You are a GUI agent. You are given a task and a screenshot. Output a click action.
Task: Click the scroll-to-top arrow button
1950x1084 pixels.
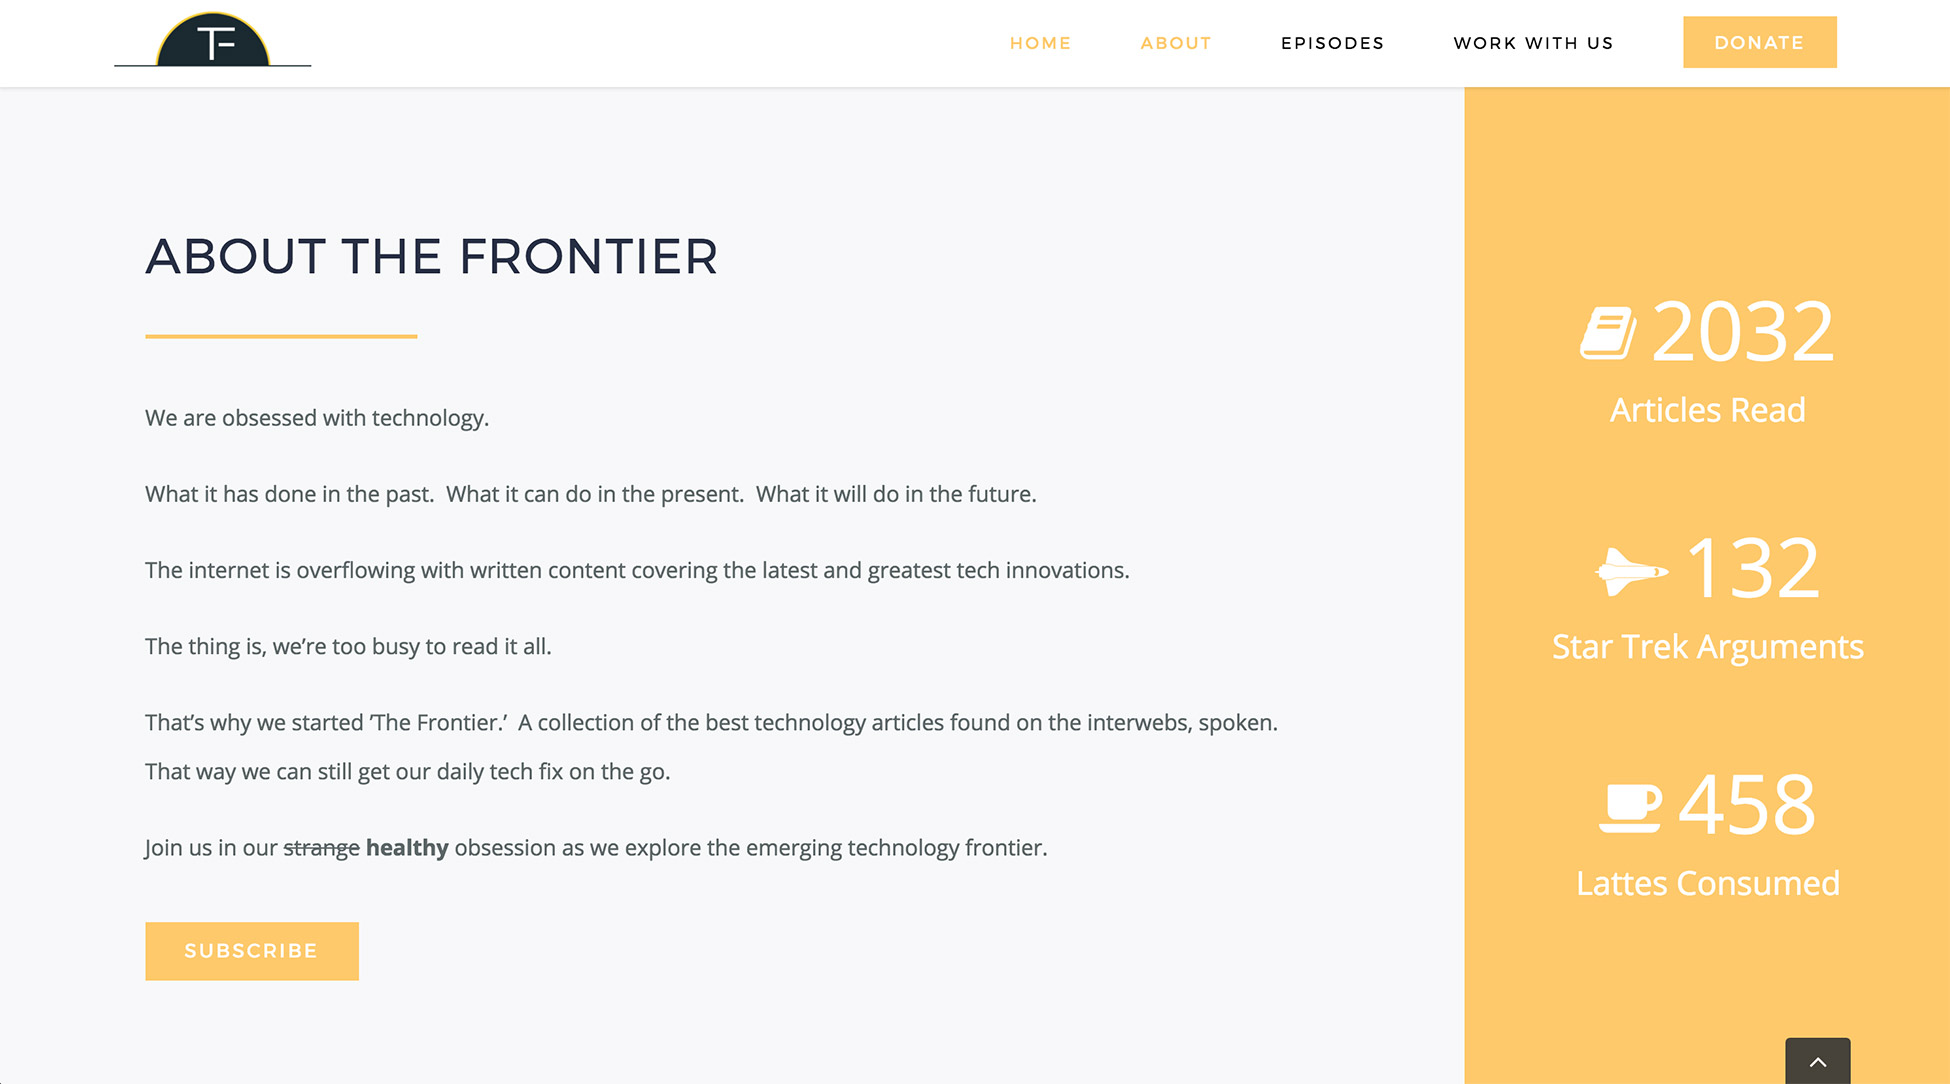coord(1818,1061)
